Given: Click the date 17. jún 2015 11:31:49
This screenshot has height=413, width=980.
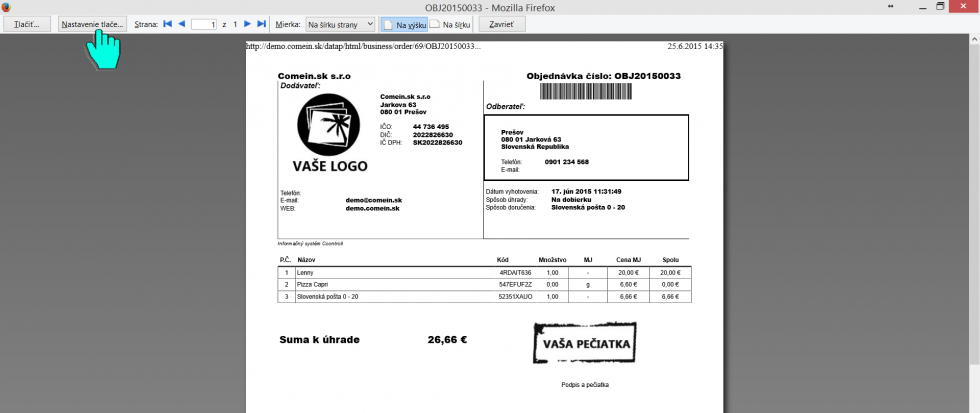Looking at the screenshot, I should (586, 191).
